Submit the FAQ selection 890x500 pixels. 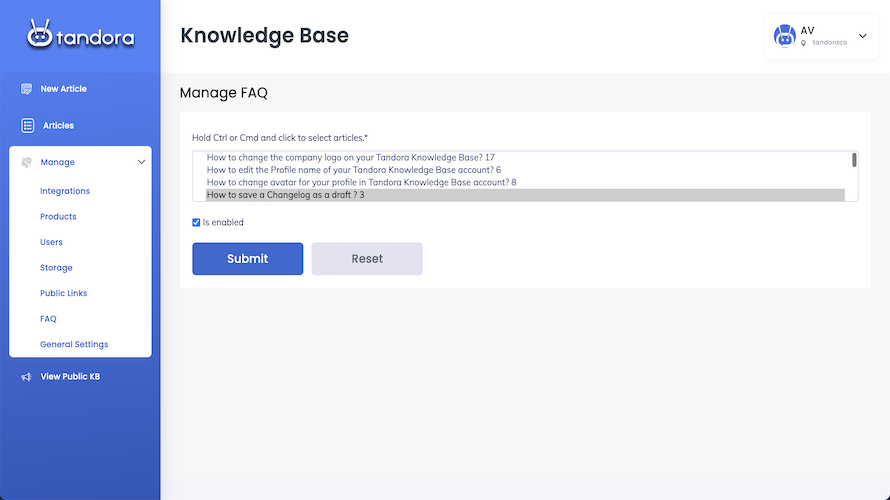coord(247,259)
